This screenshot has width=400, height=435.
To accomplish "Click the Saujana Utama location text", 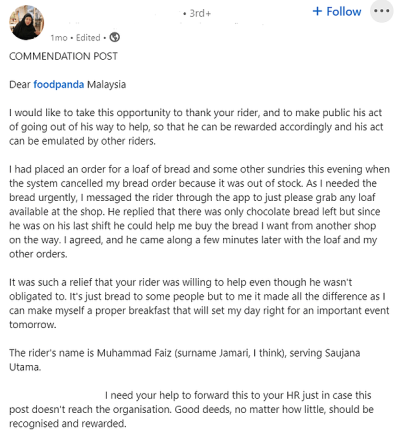I will click(184, 360).
